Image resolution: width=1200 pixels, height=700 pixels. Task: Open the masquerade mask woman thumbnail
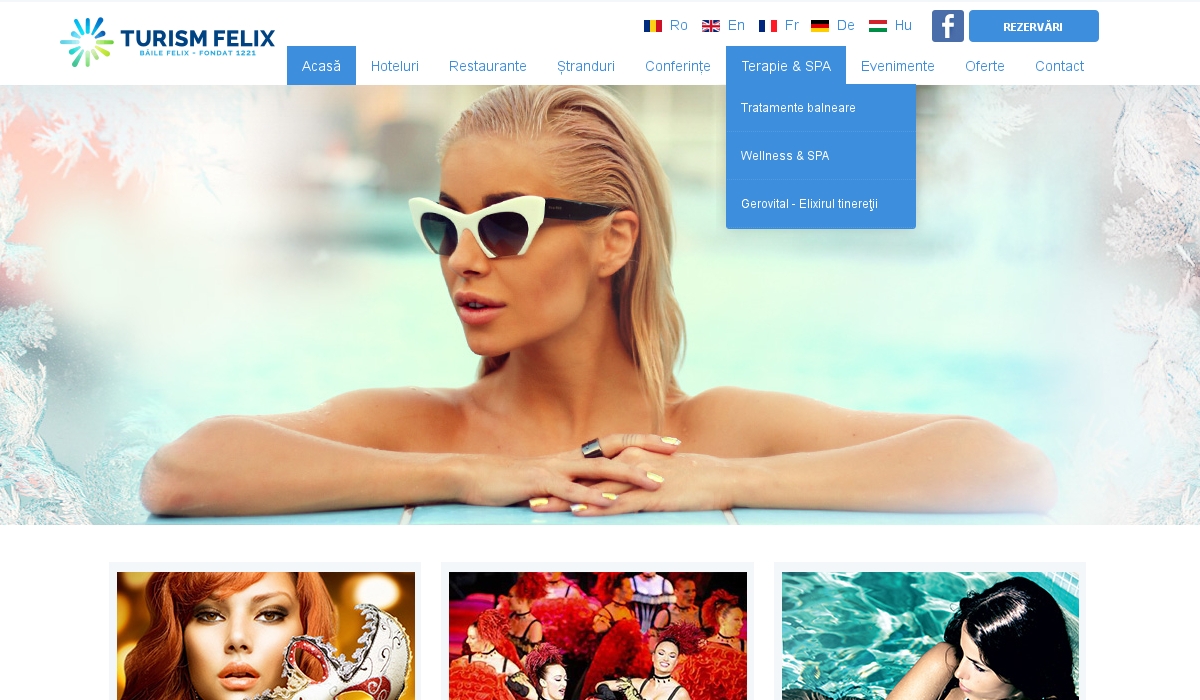pyautogui.click(x=266, y=636)
